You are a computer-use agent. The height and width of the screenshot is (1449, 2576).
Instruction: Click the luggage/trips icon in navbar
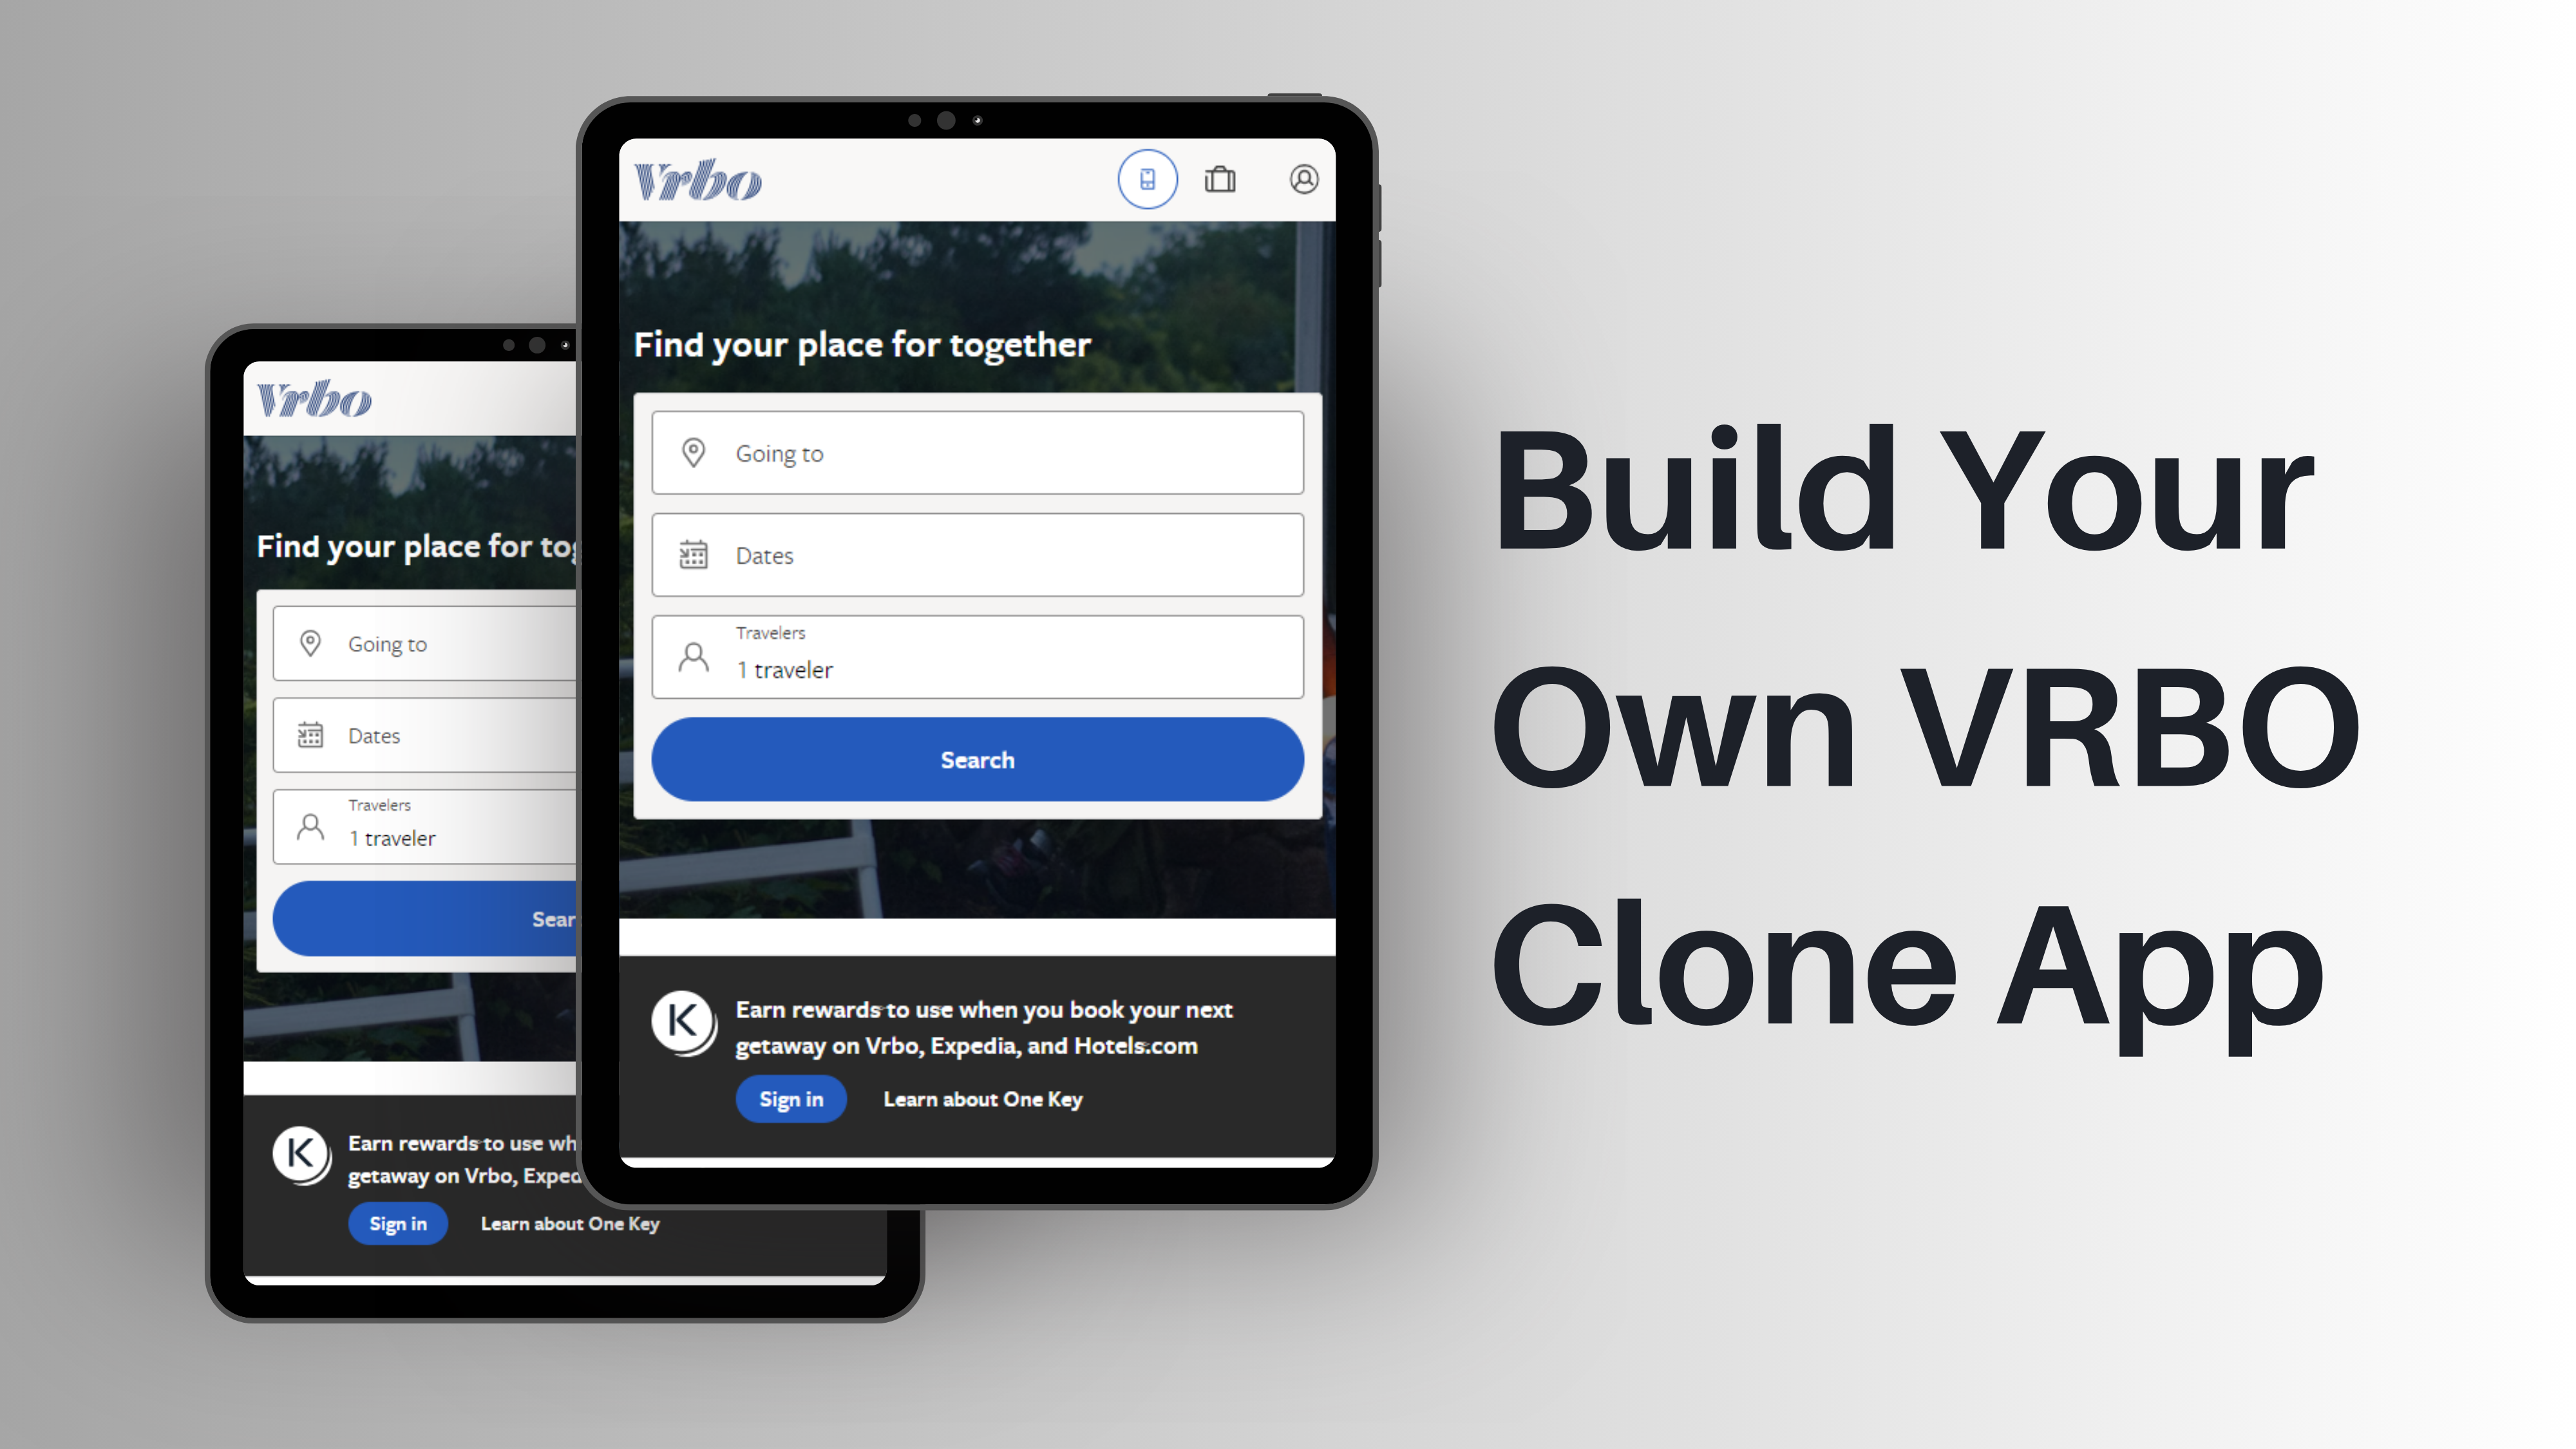coord(1222,178)
